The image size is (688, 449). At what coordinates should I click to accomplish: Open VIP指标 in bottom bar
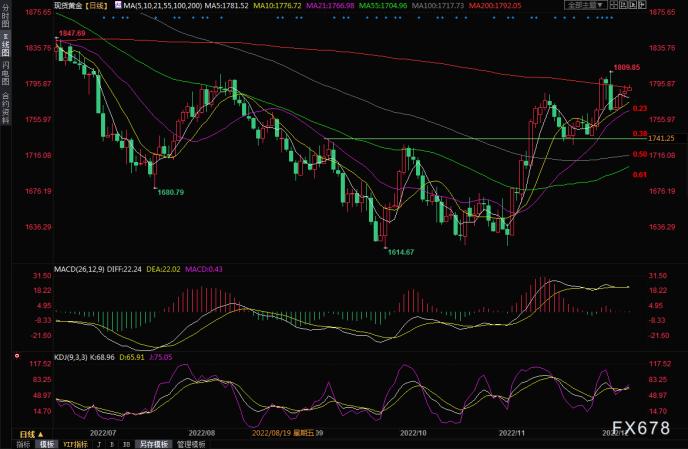(75, 444)
